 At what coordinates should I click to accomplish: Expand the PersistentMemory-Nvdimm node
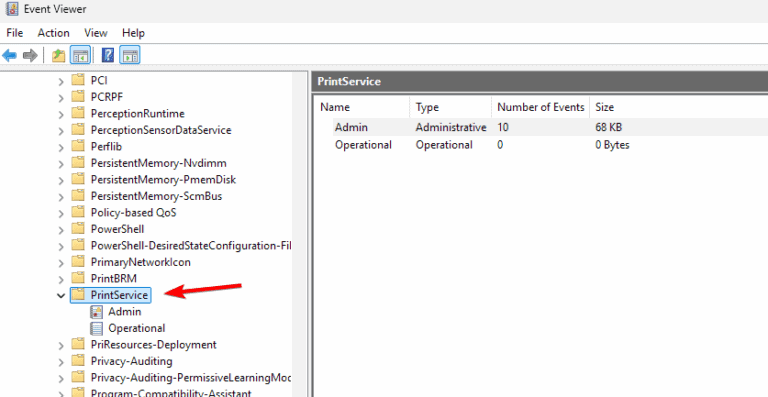coord(61,164)
